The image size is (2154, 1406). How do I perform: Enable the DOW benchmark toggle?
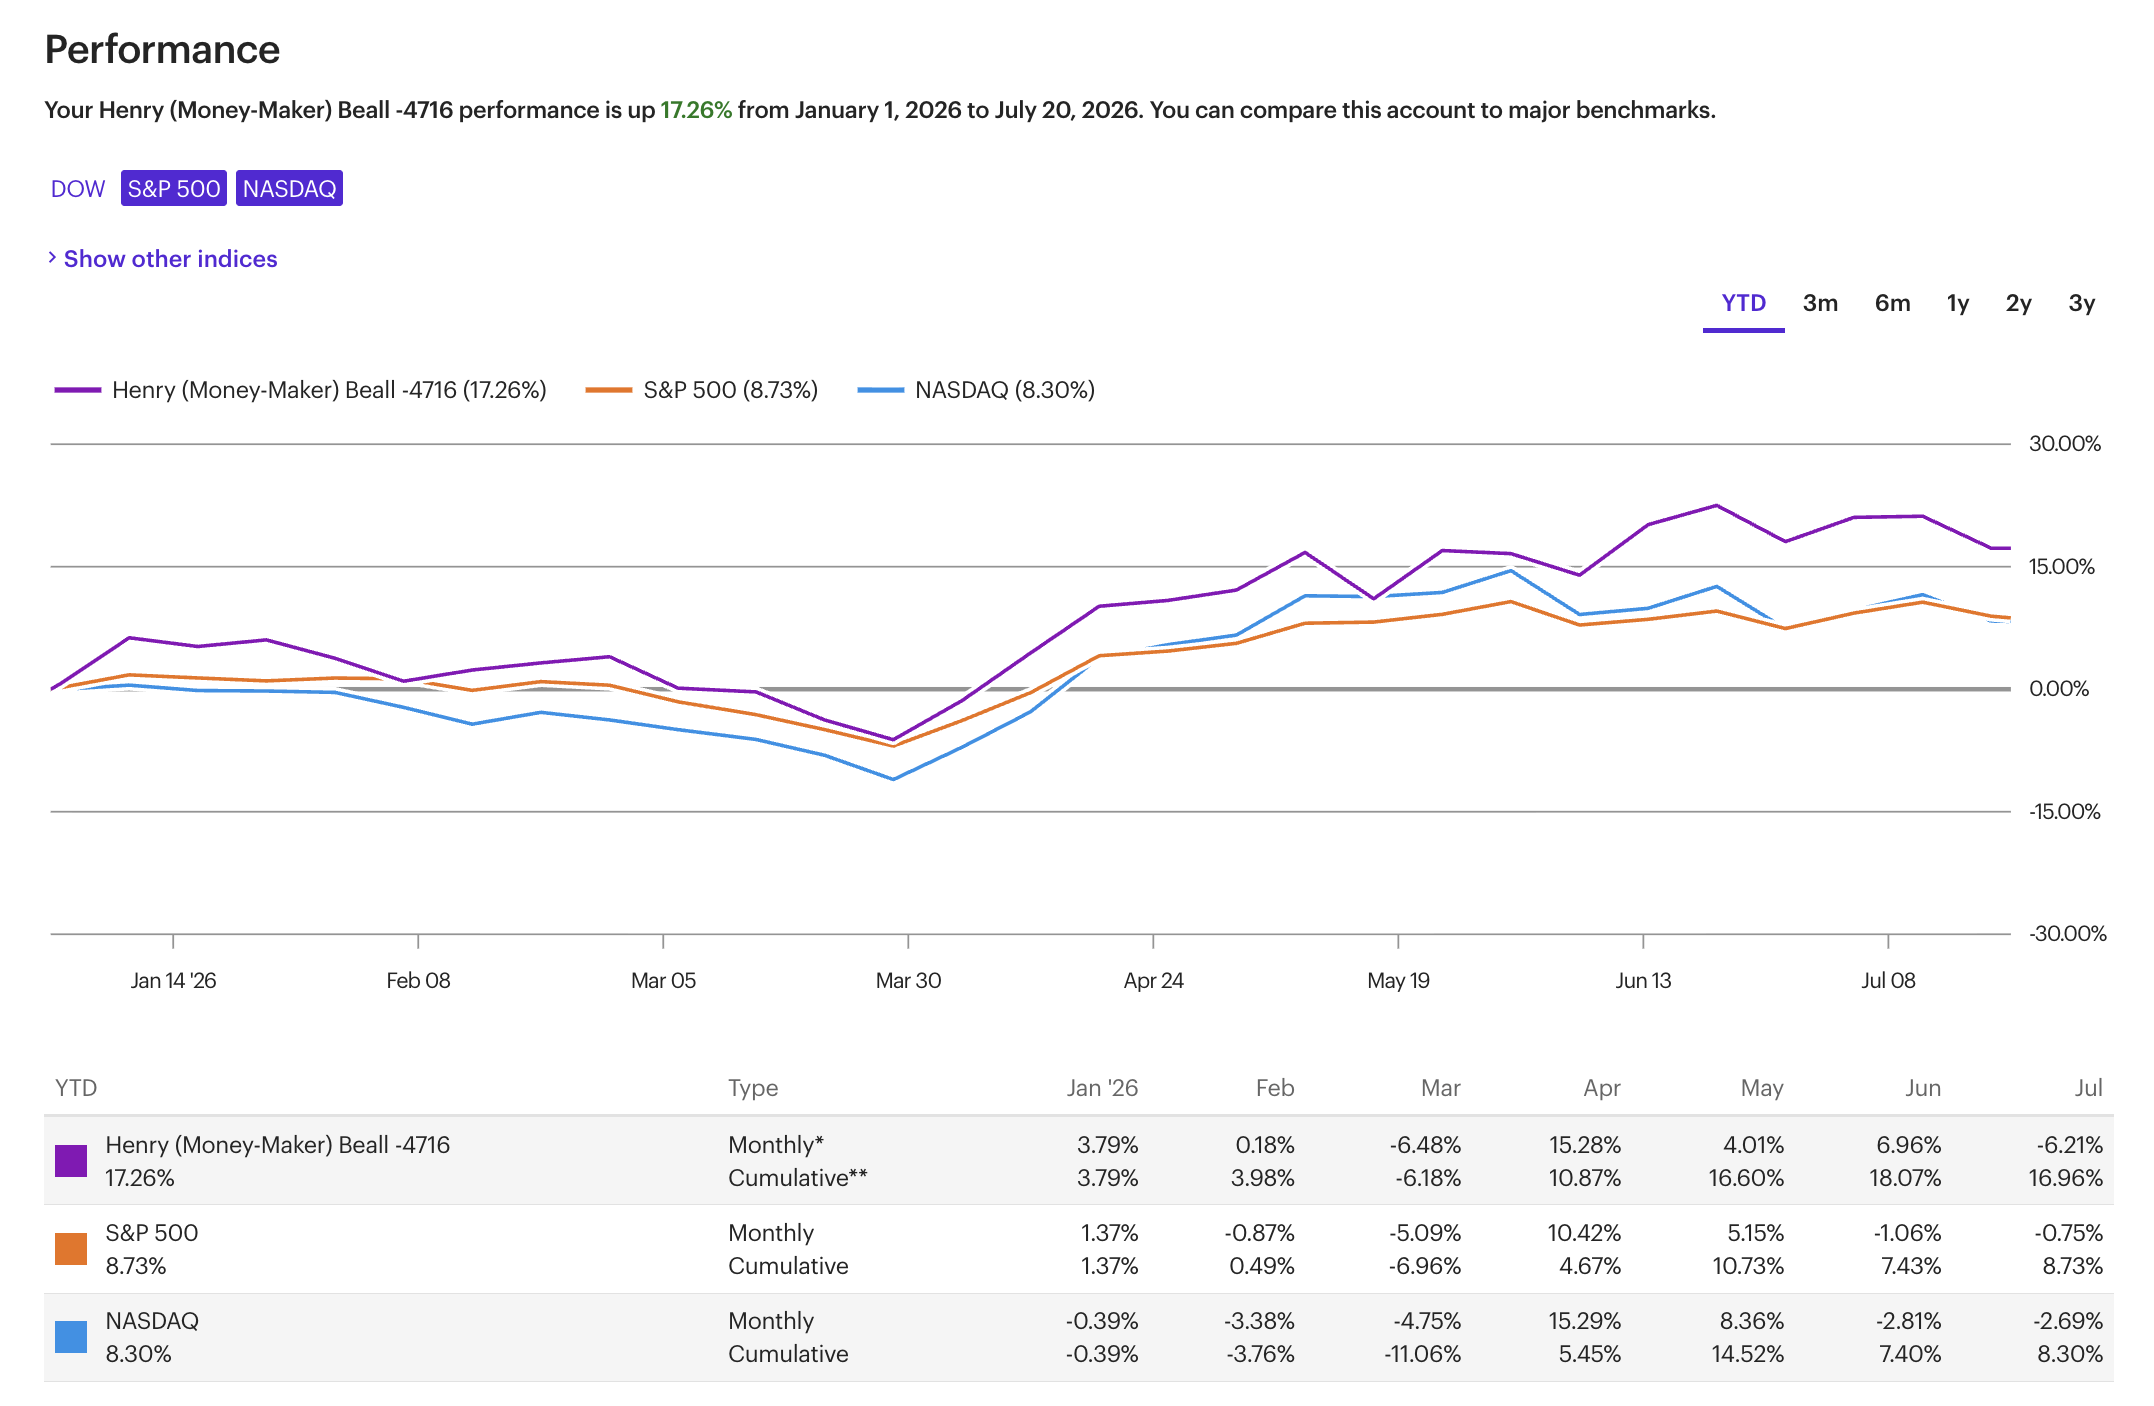click(78, 189)
